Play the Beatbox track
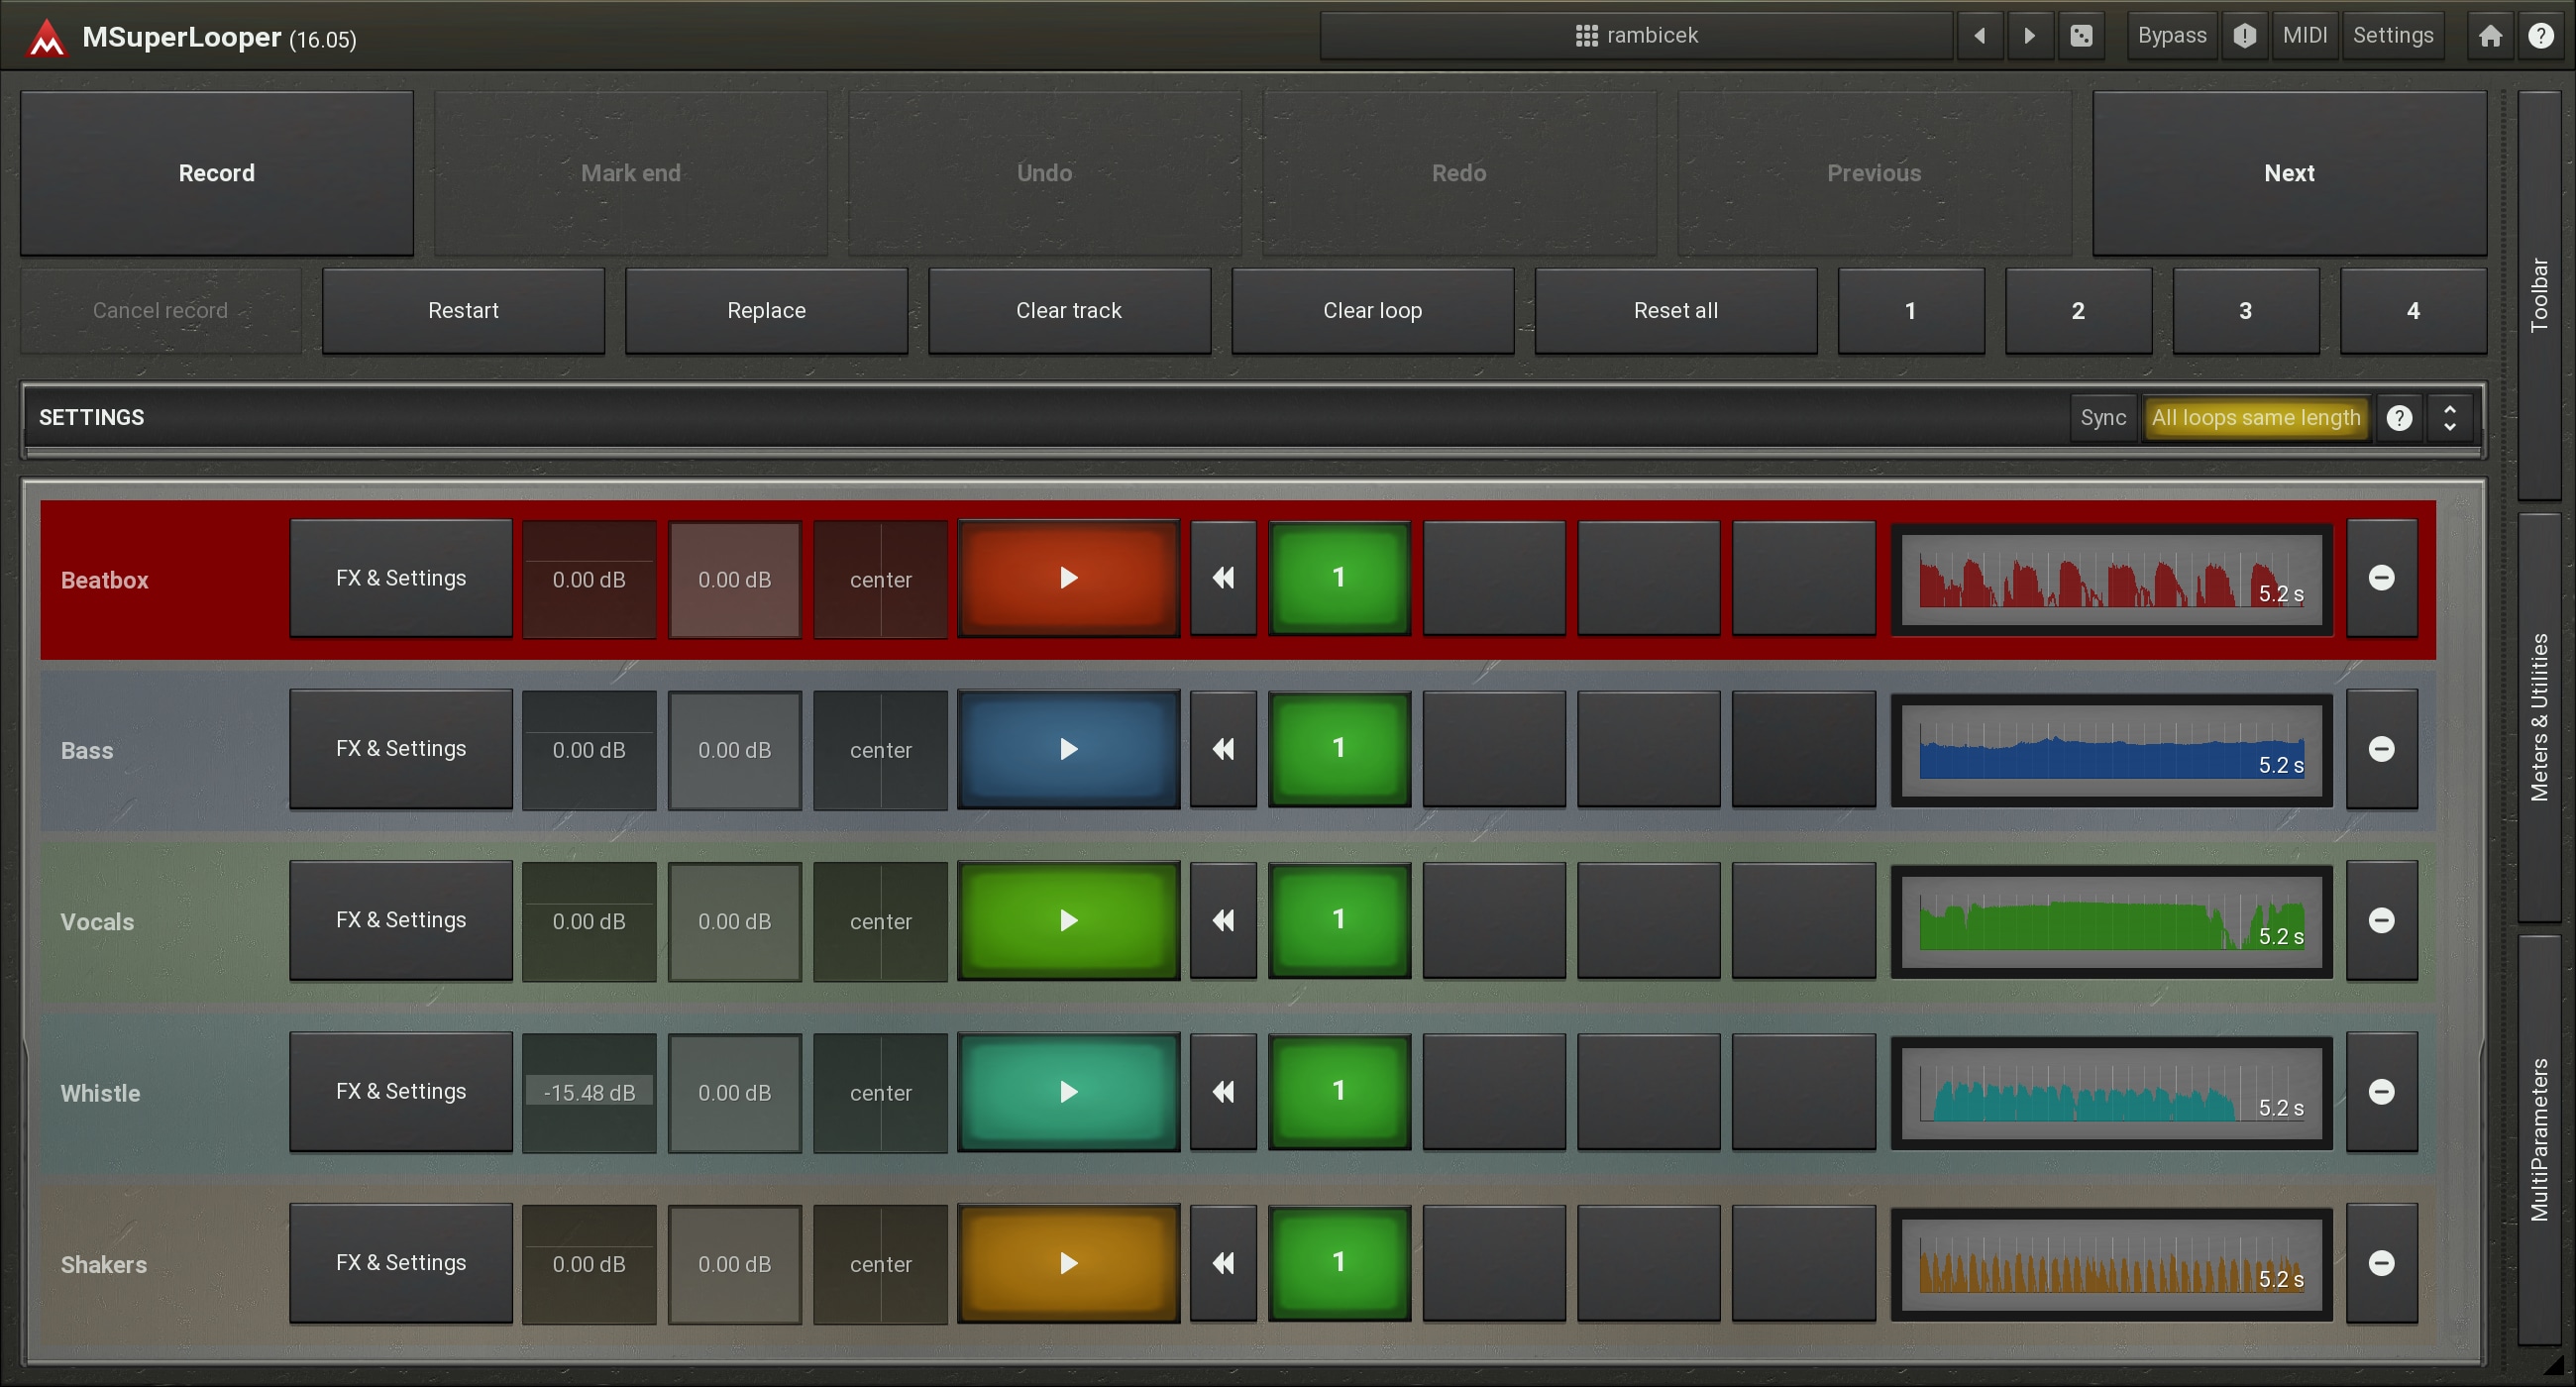The width and height of the screenshot is (2576, 1387). (x=1068, y=578)
